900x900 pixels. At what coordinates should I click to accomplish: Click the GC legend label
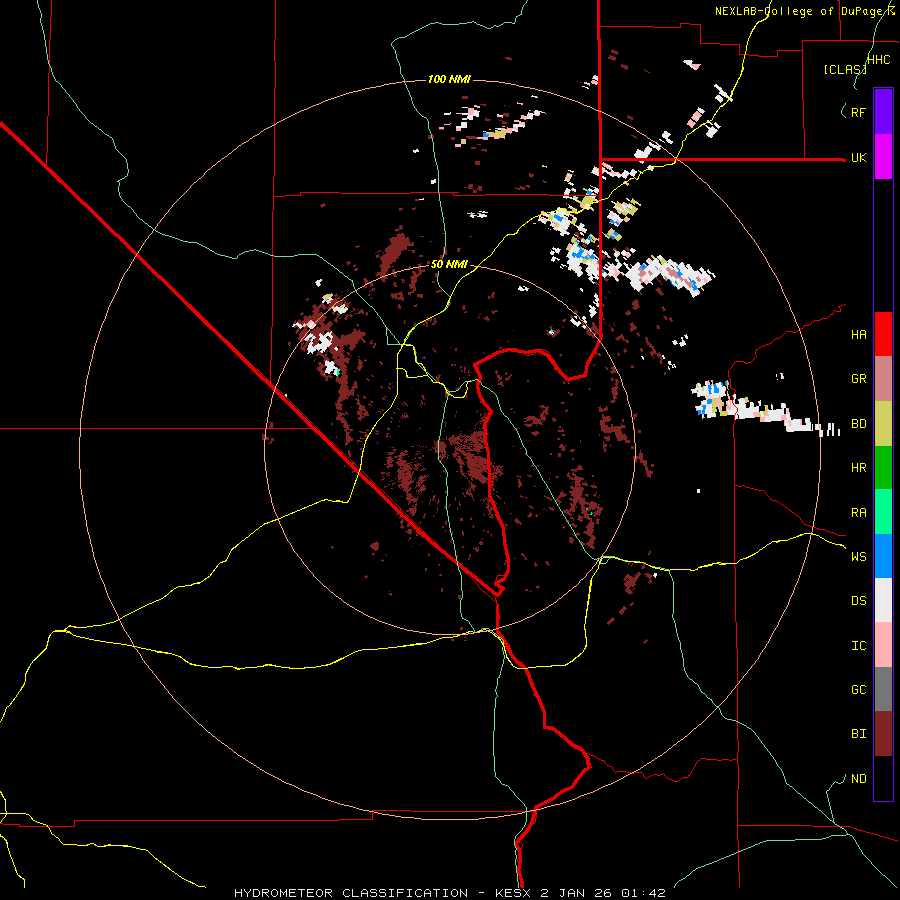tap(858, 690)
